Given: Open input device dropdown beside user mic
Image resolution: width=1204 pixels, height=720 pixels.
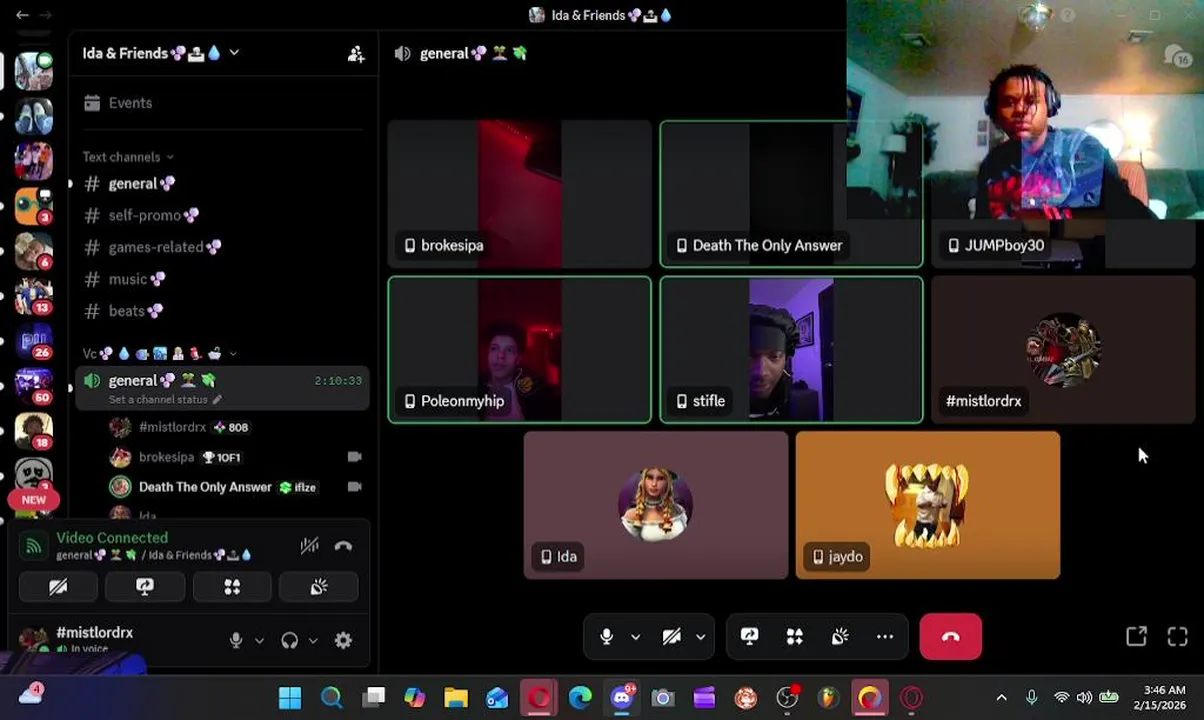Looking at the screenshot, I should pyautogui.click(x=259, y=641).
